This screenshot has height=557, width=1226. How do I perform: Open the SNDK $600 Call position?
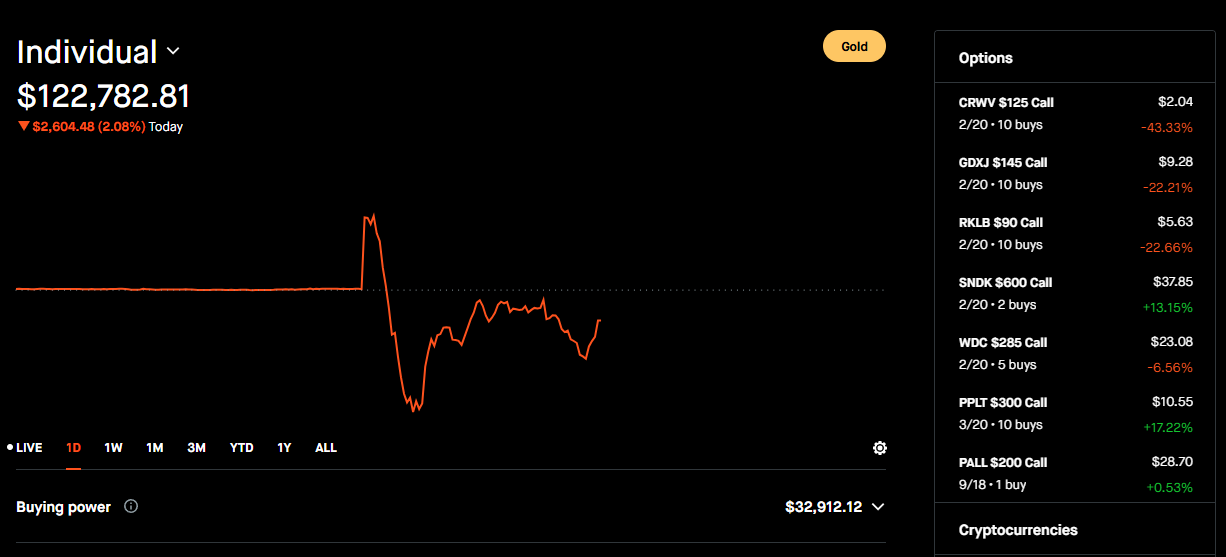coord(1075,293)
